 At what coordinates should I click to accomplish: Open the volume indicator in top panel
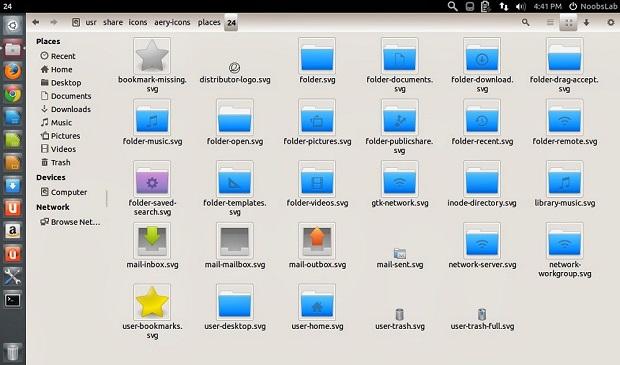click(521, 6)
